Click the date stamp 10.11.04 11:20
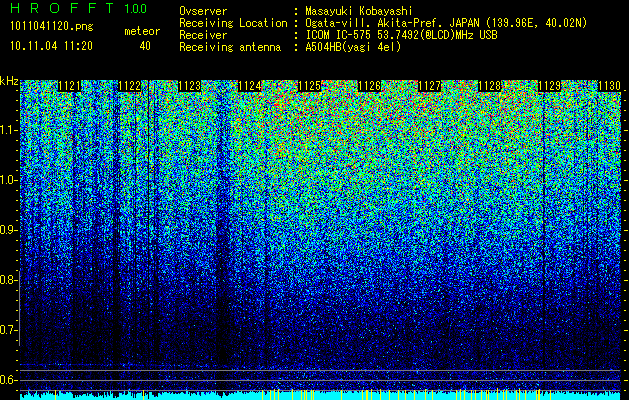 [x=51, y=46]
